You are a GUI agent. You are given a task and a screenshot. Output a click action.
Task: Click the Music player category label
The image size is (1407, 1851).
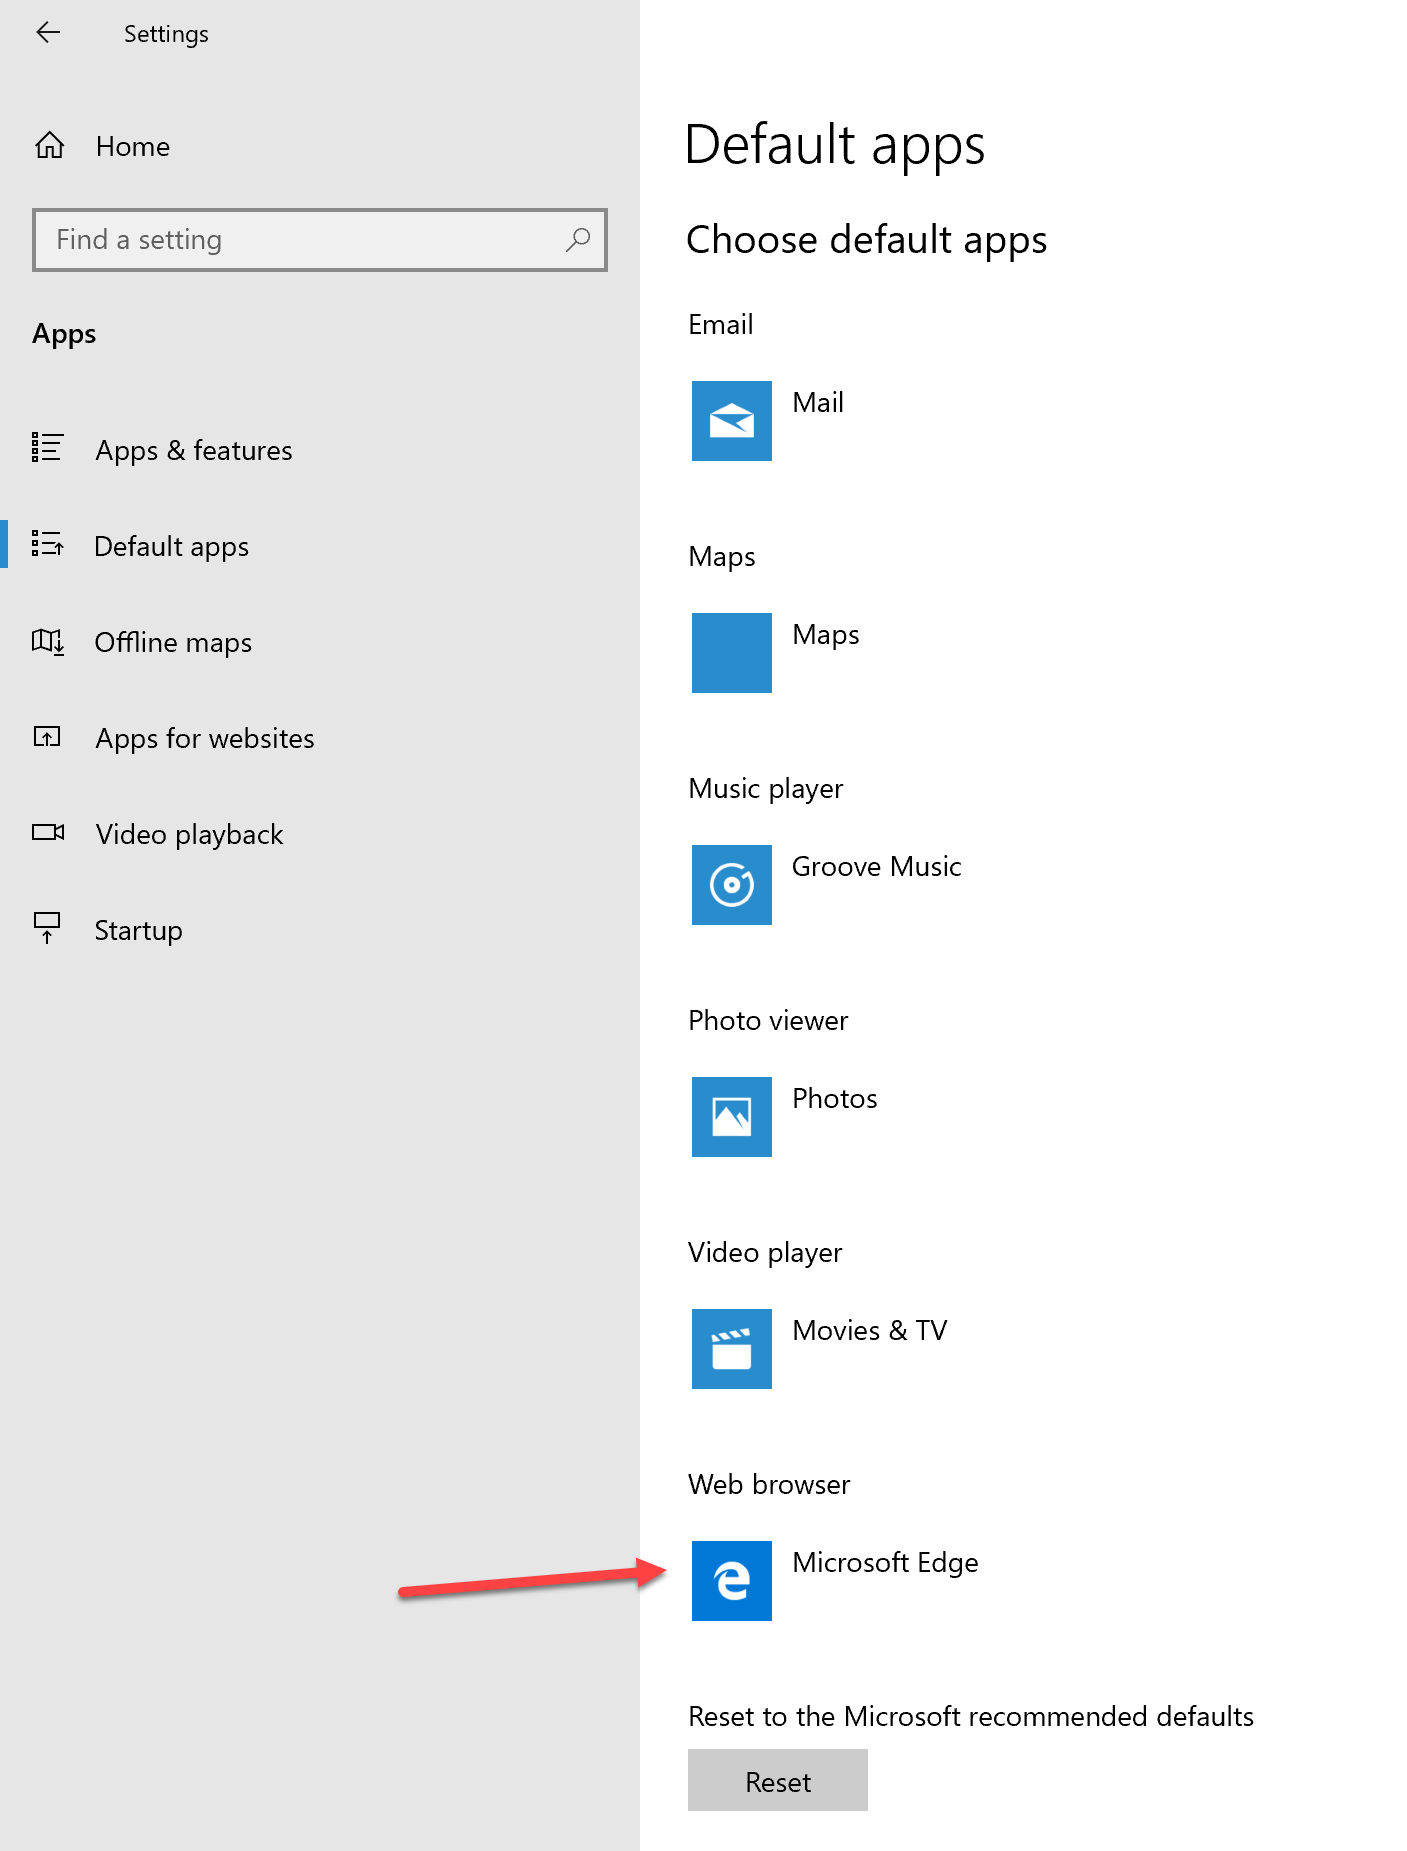click(x=766, y=789)
